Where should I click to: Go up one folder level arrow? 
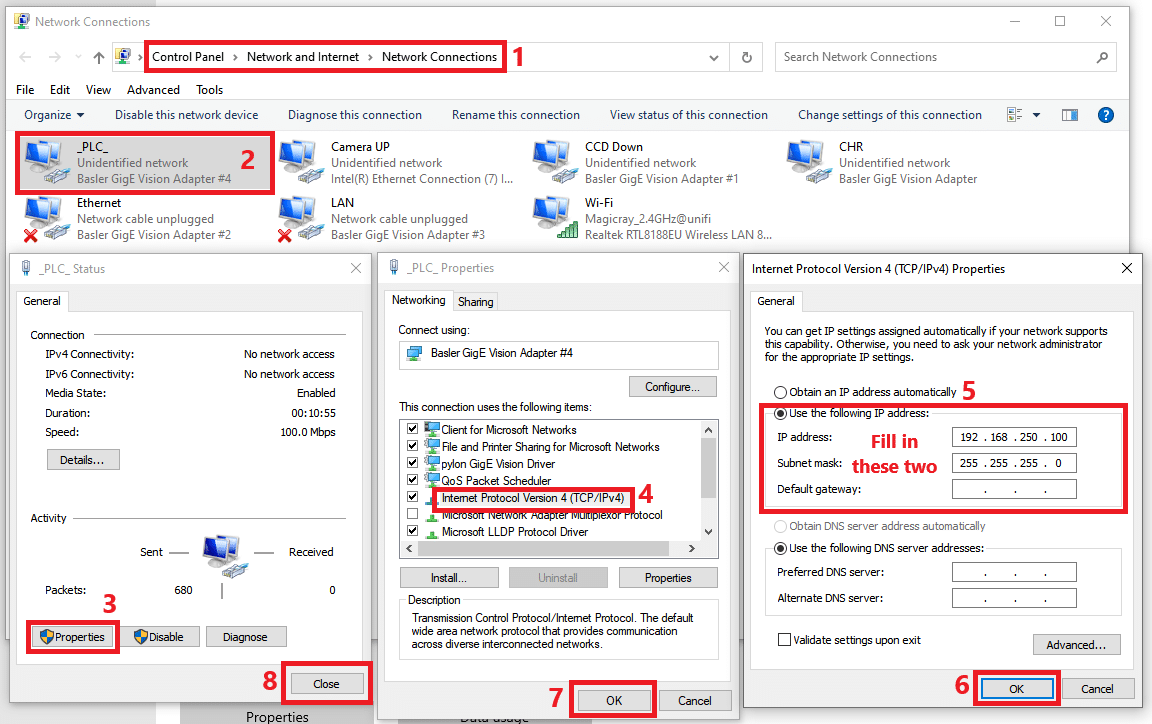98,57
